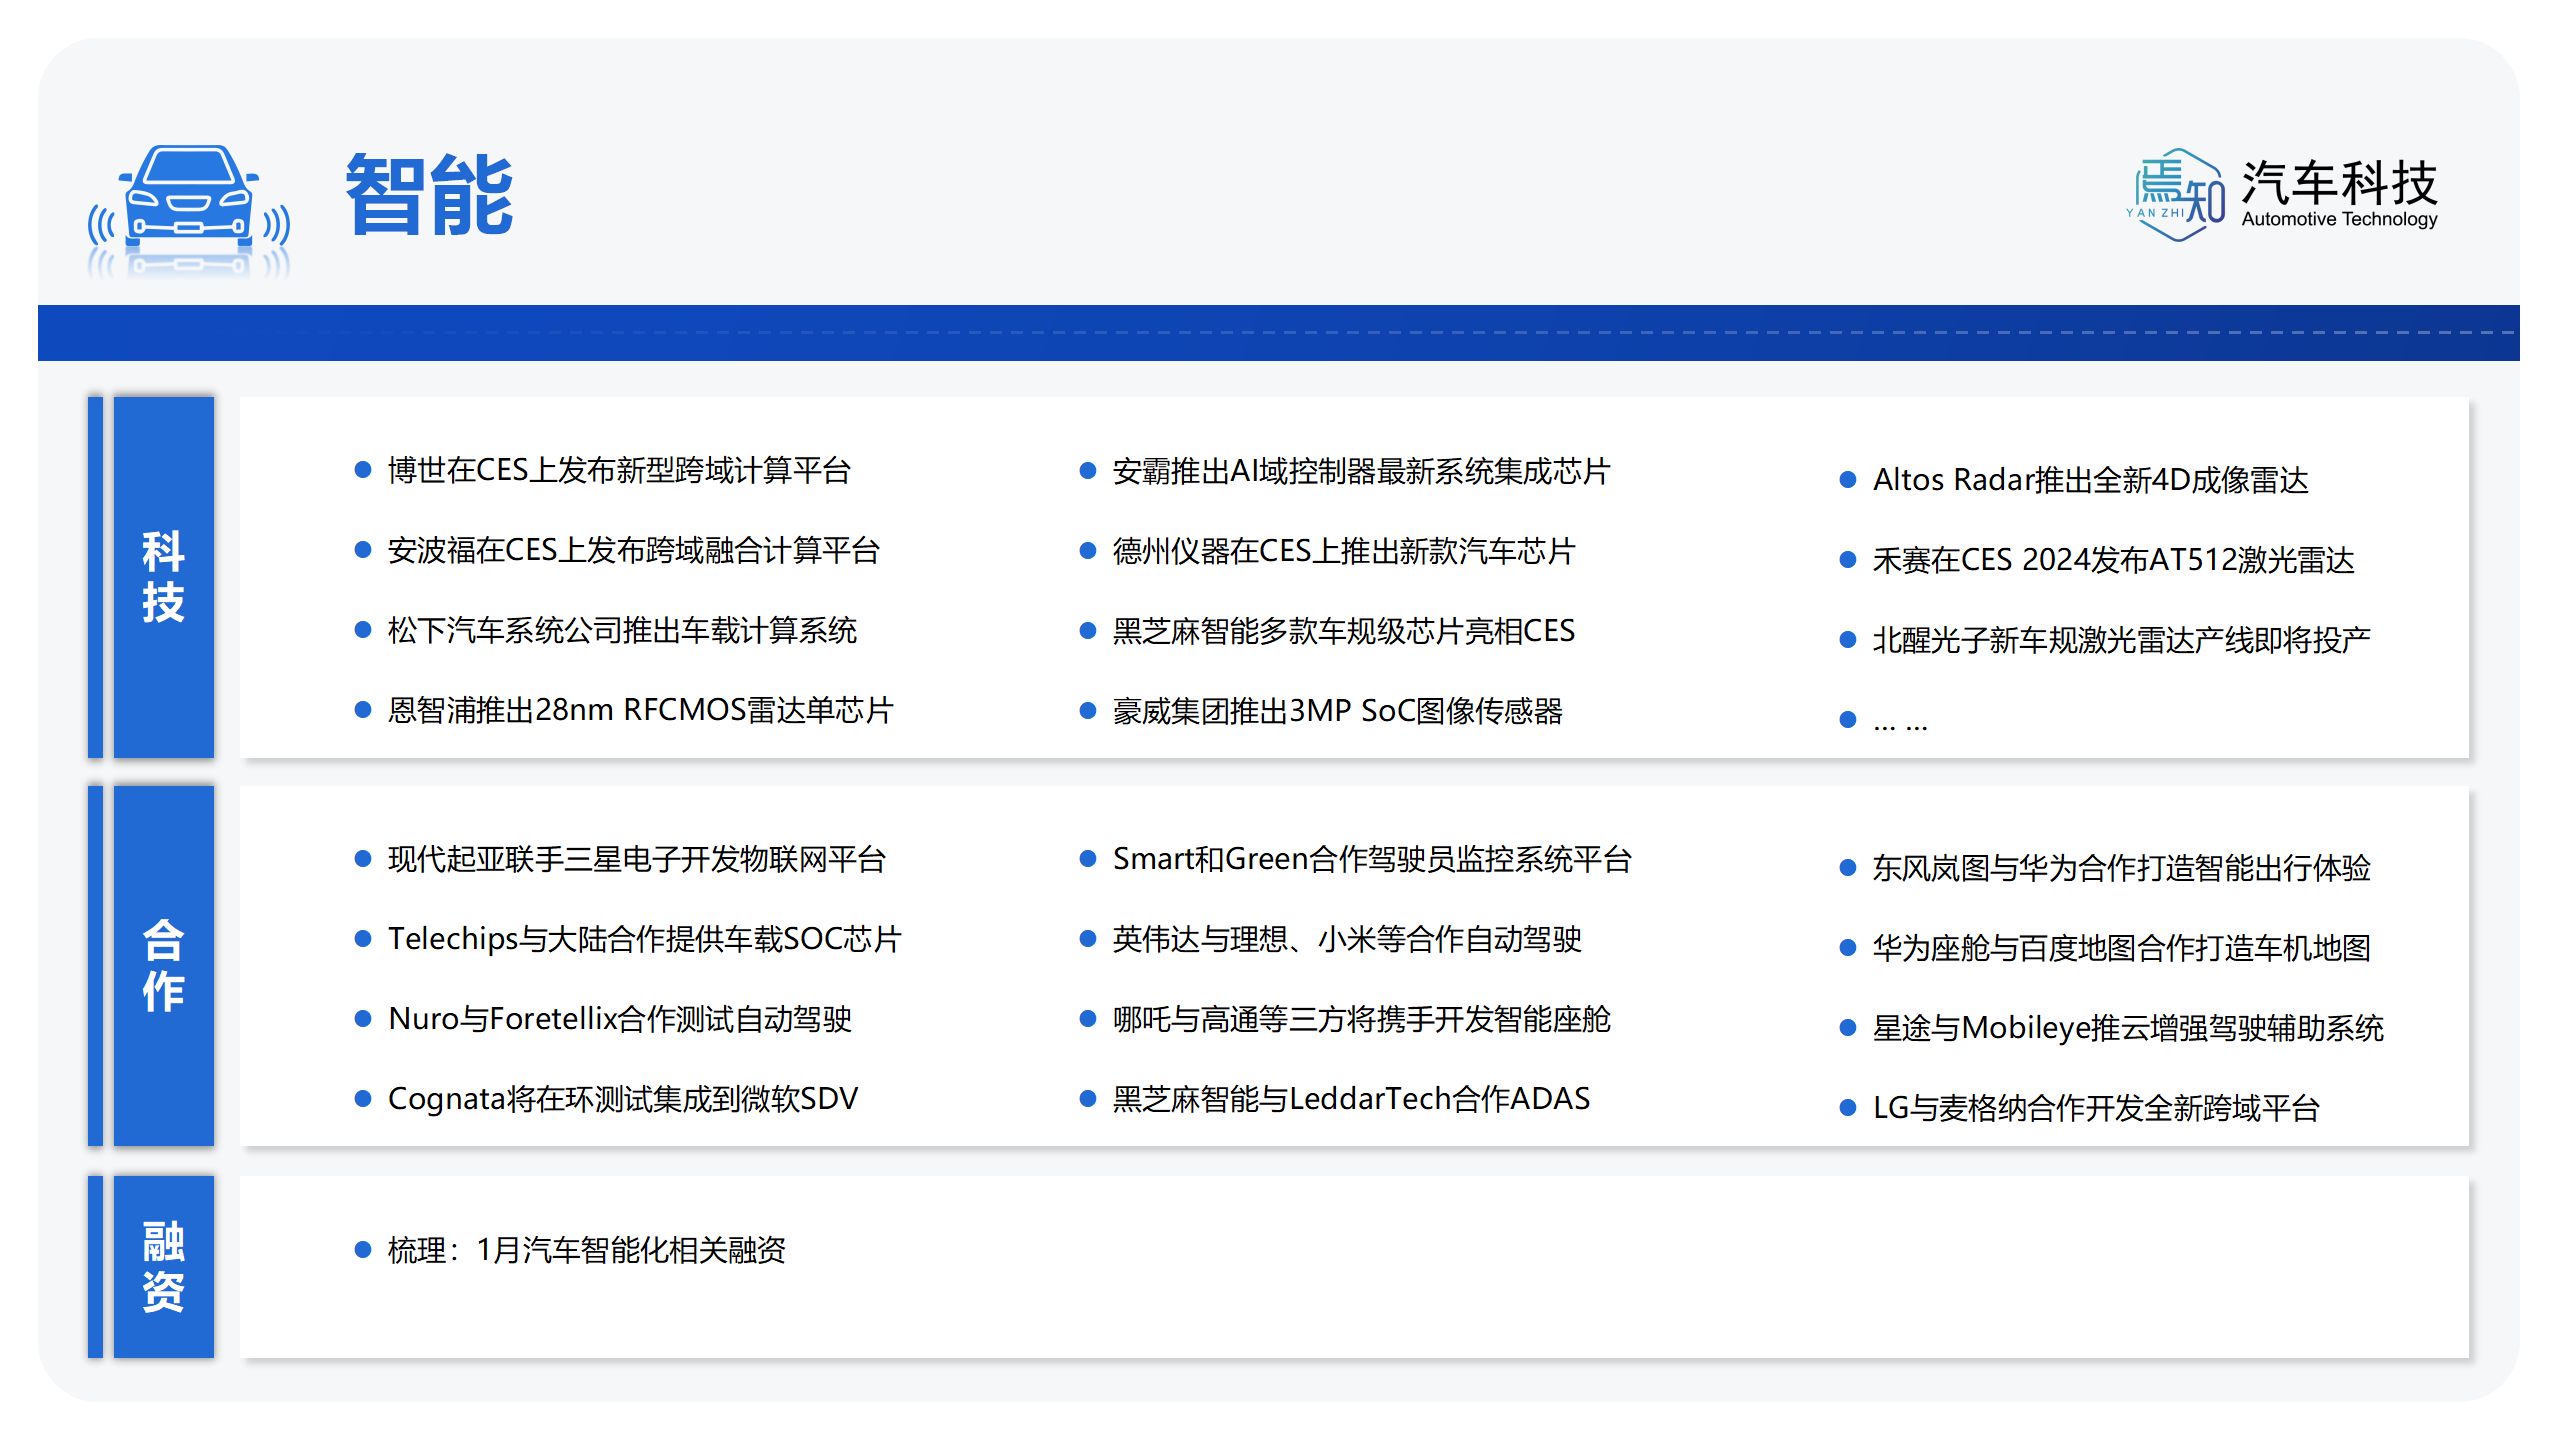The image size is (2560, 1440).
Task: Click Smart和Green合作驾驶员监控系统平台
Action: click(1372, 859)
